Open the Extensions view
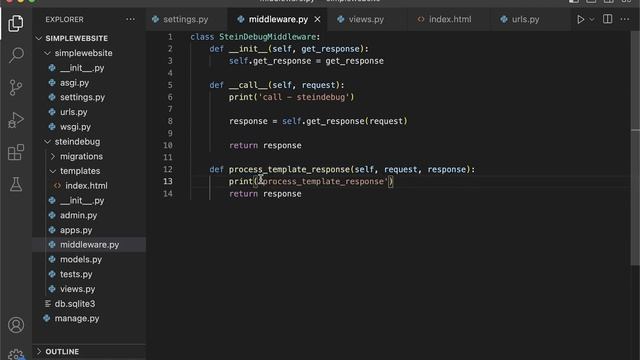The height and width of the screenshot is (360, 640). 16,152
